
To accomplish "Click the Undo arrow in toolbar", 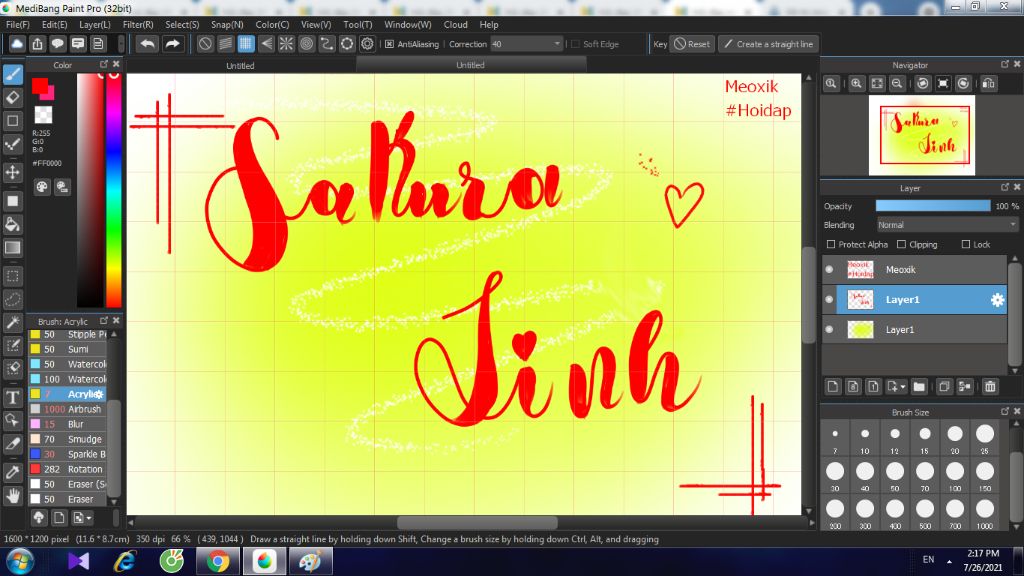I will tap(148, 44).
